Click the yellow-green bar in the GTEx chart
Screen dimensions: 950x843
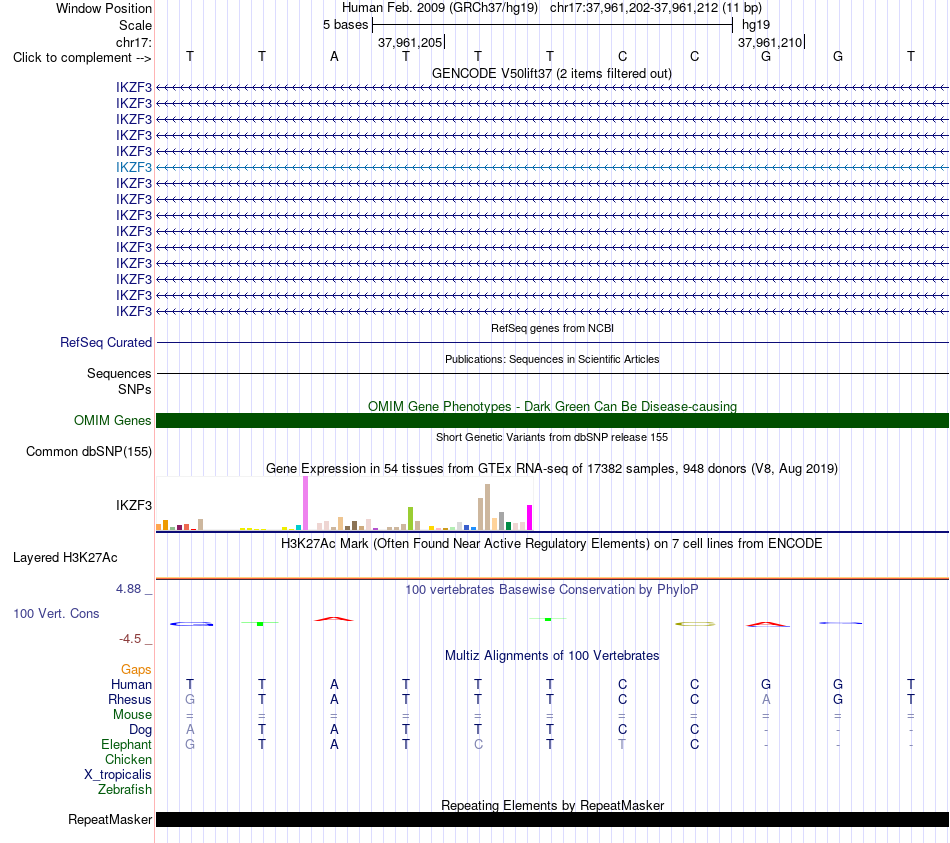click(x=410, y=519)
